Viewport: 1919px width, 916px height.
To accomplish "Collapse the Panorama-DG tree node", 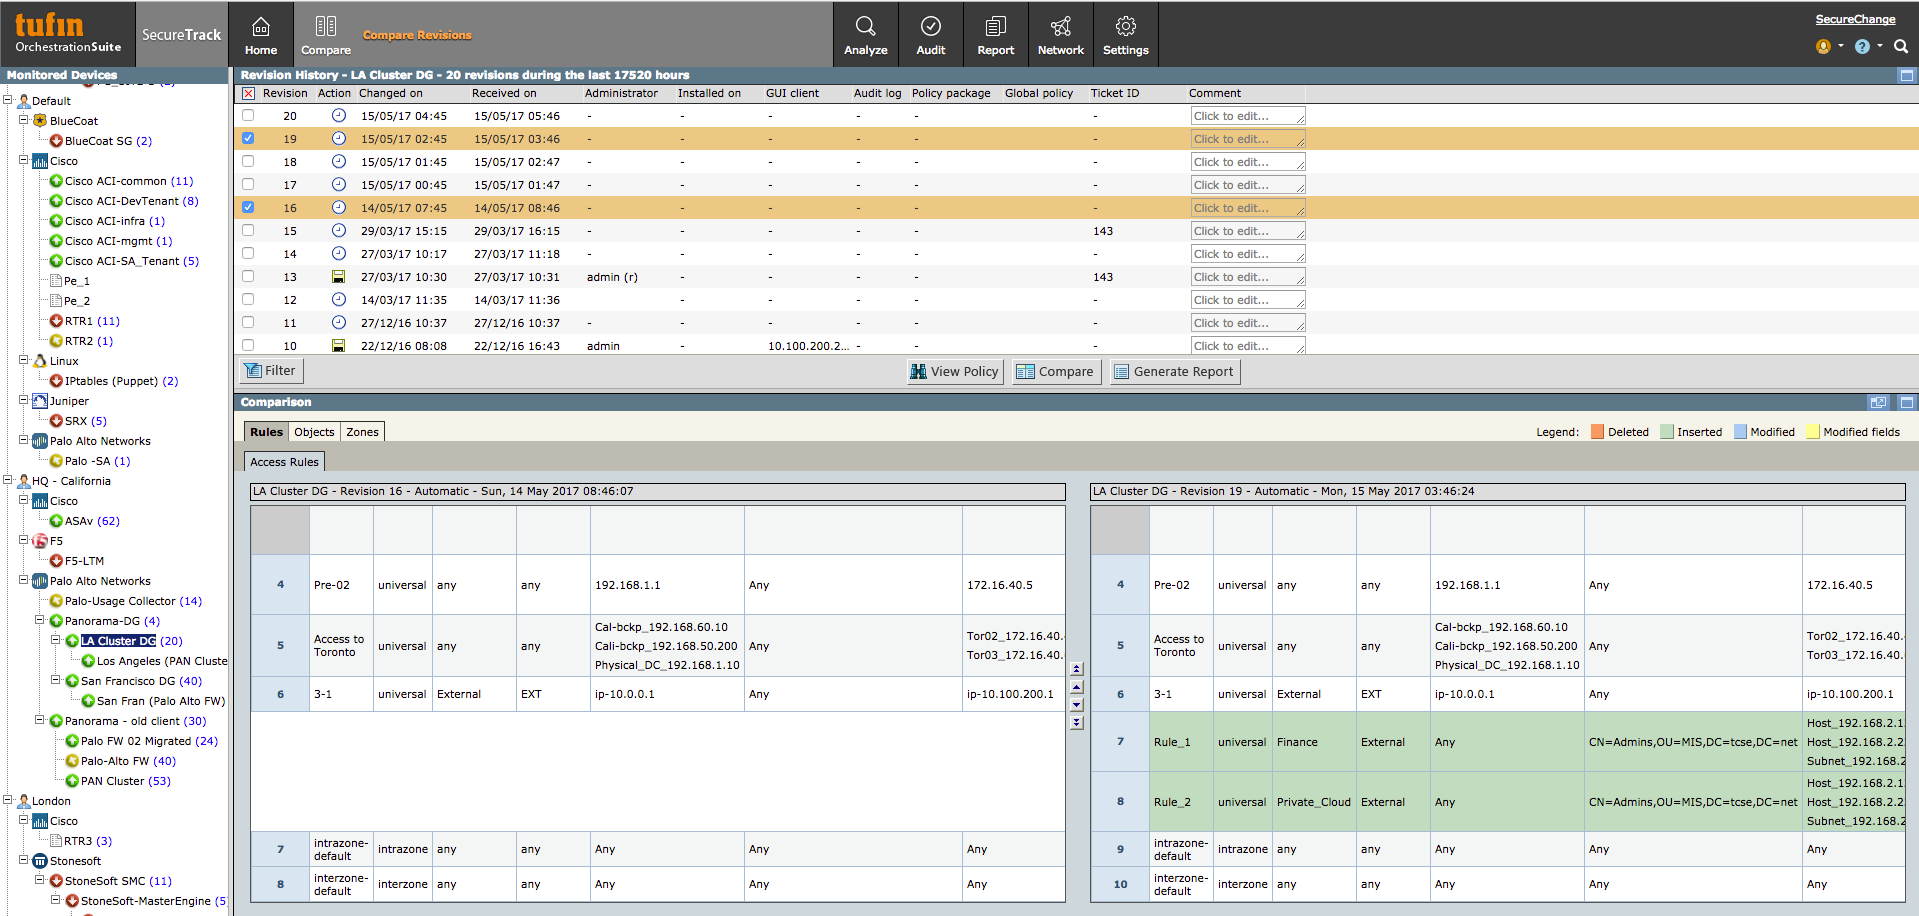I will [40, 619].
